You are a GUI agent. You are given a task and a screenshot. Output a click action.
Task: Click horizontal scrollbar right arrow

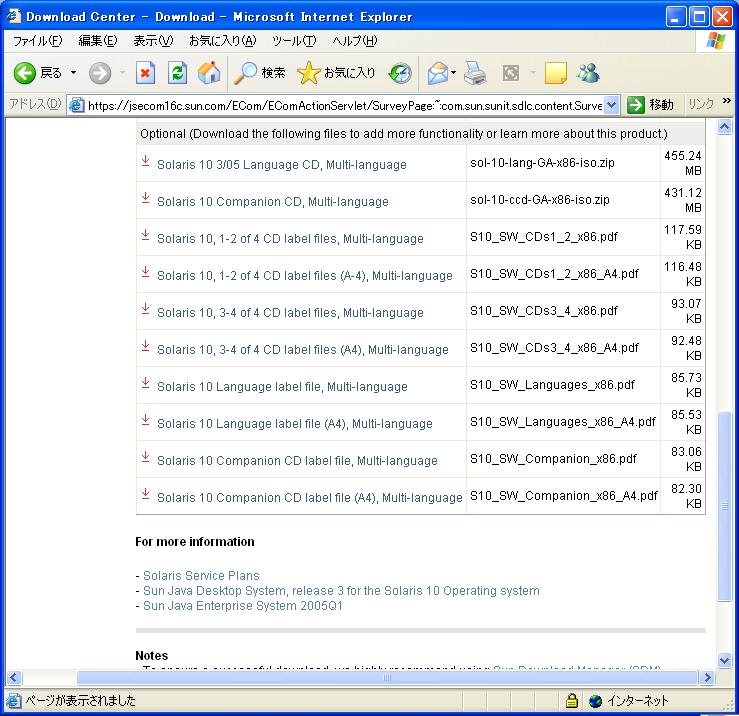tap(707, 678)
